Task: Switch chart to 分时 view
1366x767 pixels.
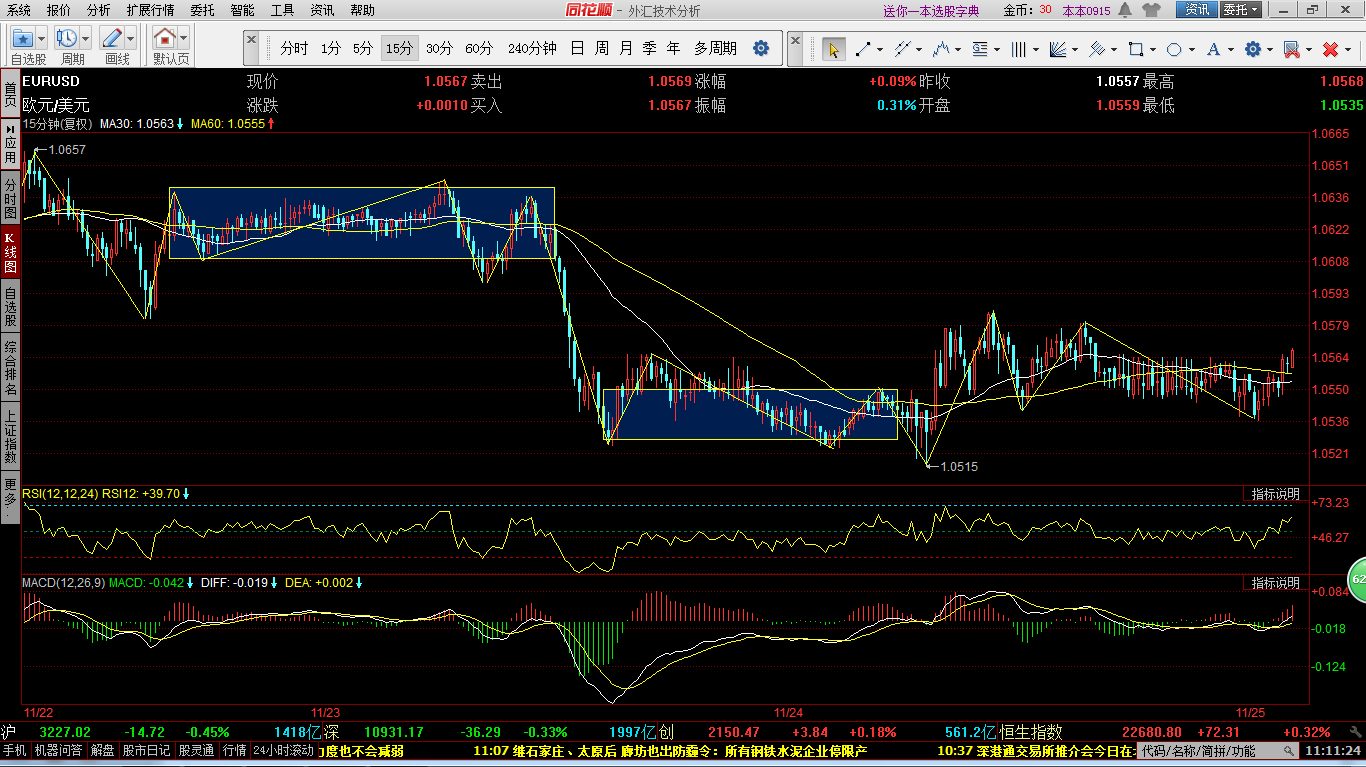Action: (x=294, y=48)
